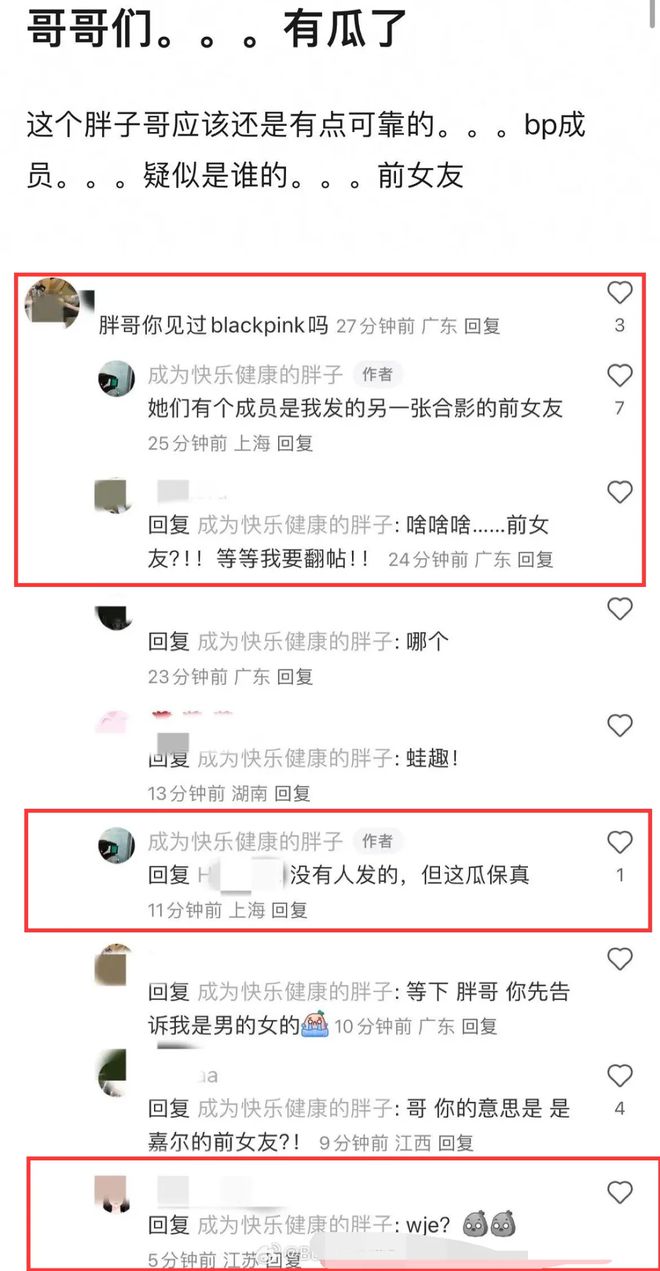The image size is (660, 1271).
Task: Open author avatar beside 但这瓜保真 reply
Action: point(116,845)
